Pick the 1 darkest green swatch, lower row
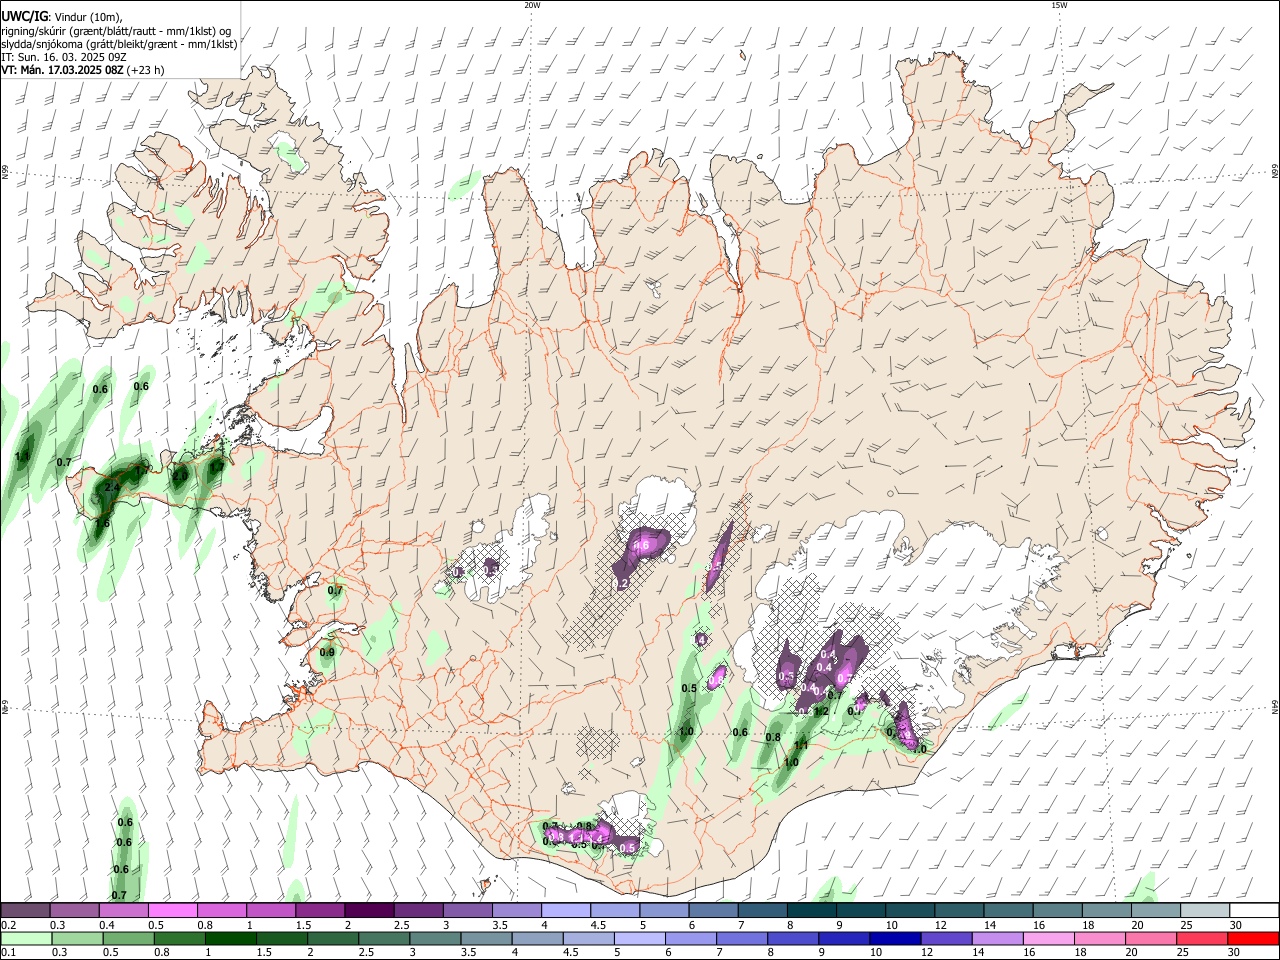Viewport: 1280px width, 960px height. click(230, 938)
